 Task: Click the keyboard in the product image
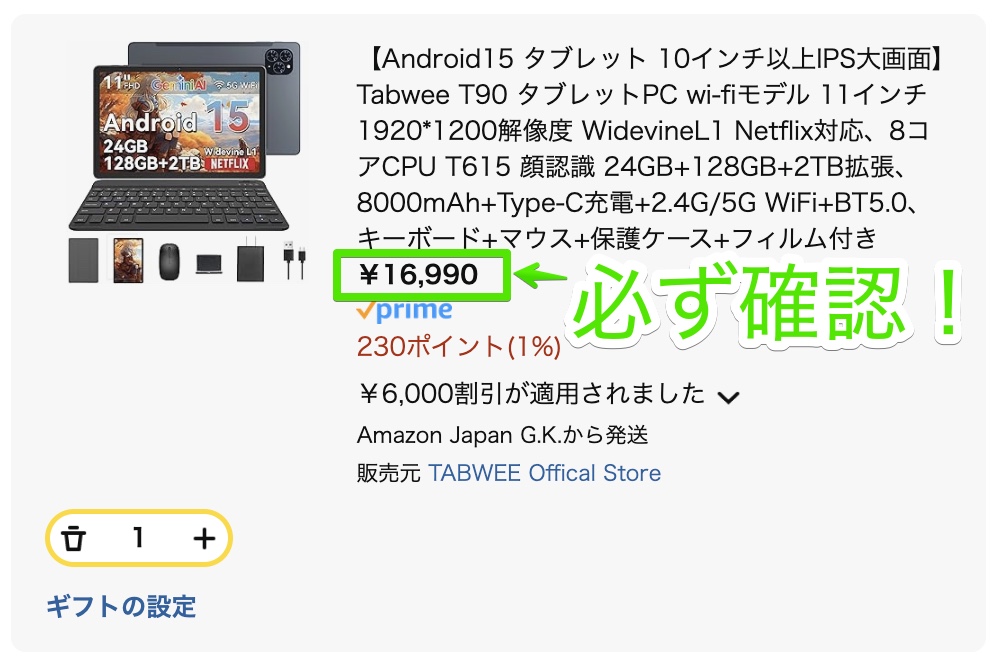click(179, 204)
